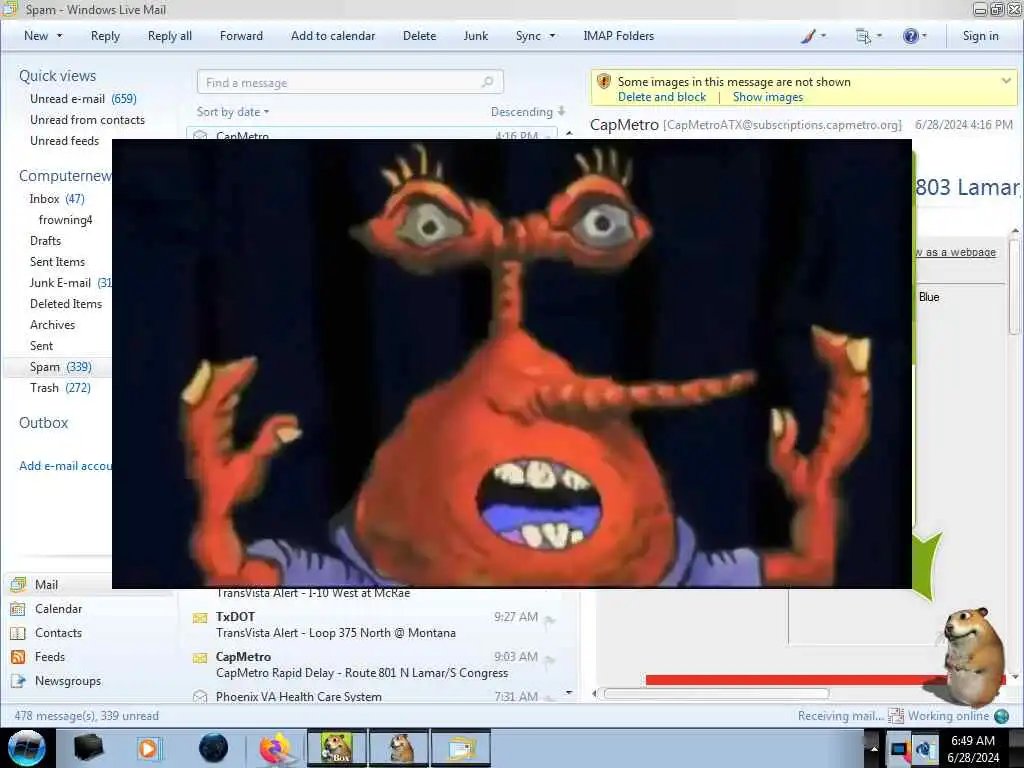Open the Drafts folder

[x=45, y=240]
